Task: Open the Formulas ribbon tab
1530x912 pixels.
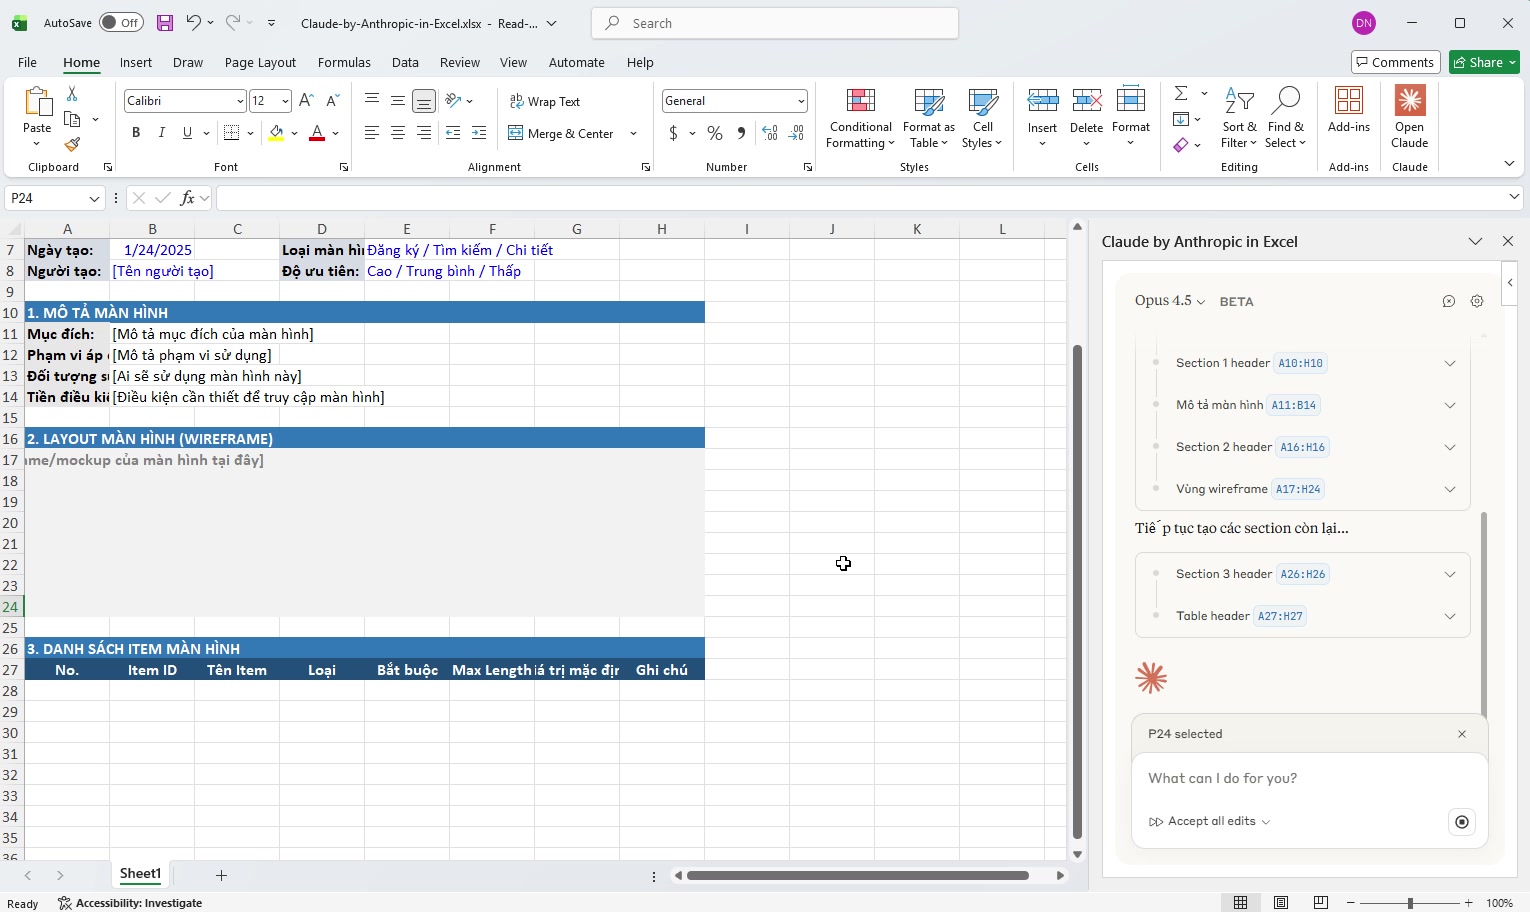Action: (x=344, y=62)
